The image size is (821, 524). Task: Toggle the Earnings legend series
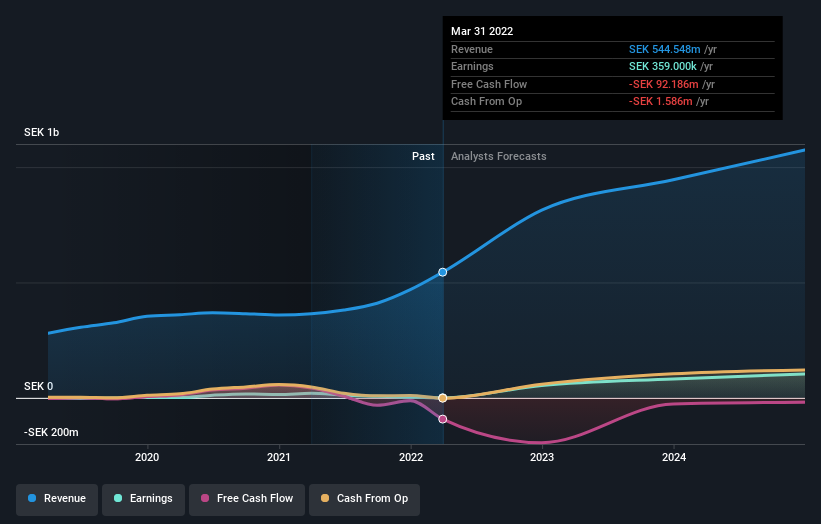click(143, 499)
